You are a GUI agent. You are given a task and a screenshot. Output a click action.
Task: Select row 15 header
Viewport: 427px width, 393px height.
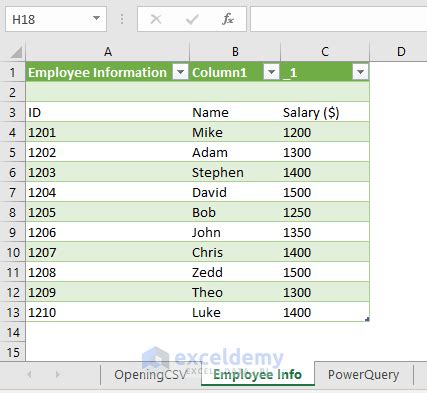pos(13,352)
